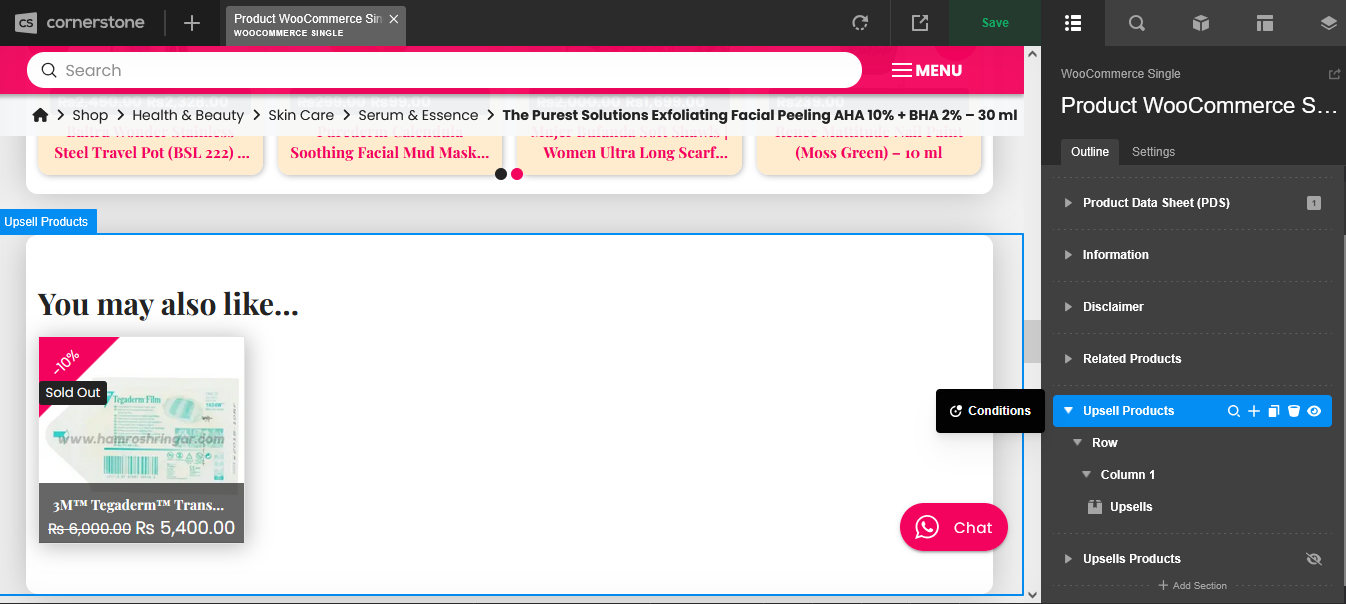Screen dimensions: 1346x604
Task: Click the green Save button
Action: click(x=995, y=23)
